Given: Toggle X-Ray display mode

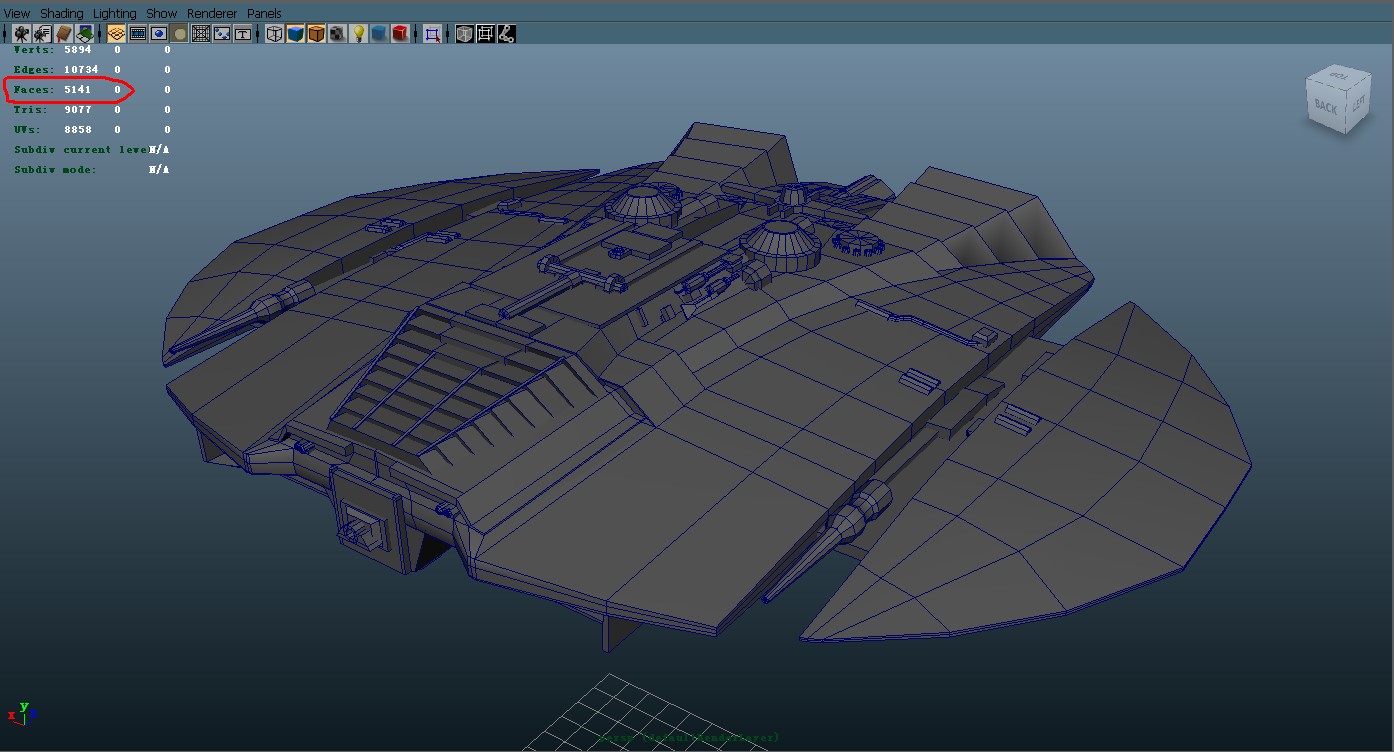Looking at the screenshot, I should pyautogui.click(x=464, y=34).
